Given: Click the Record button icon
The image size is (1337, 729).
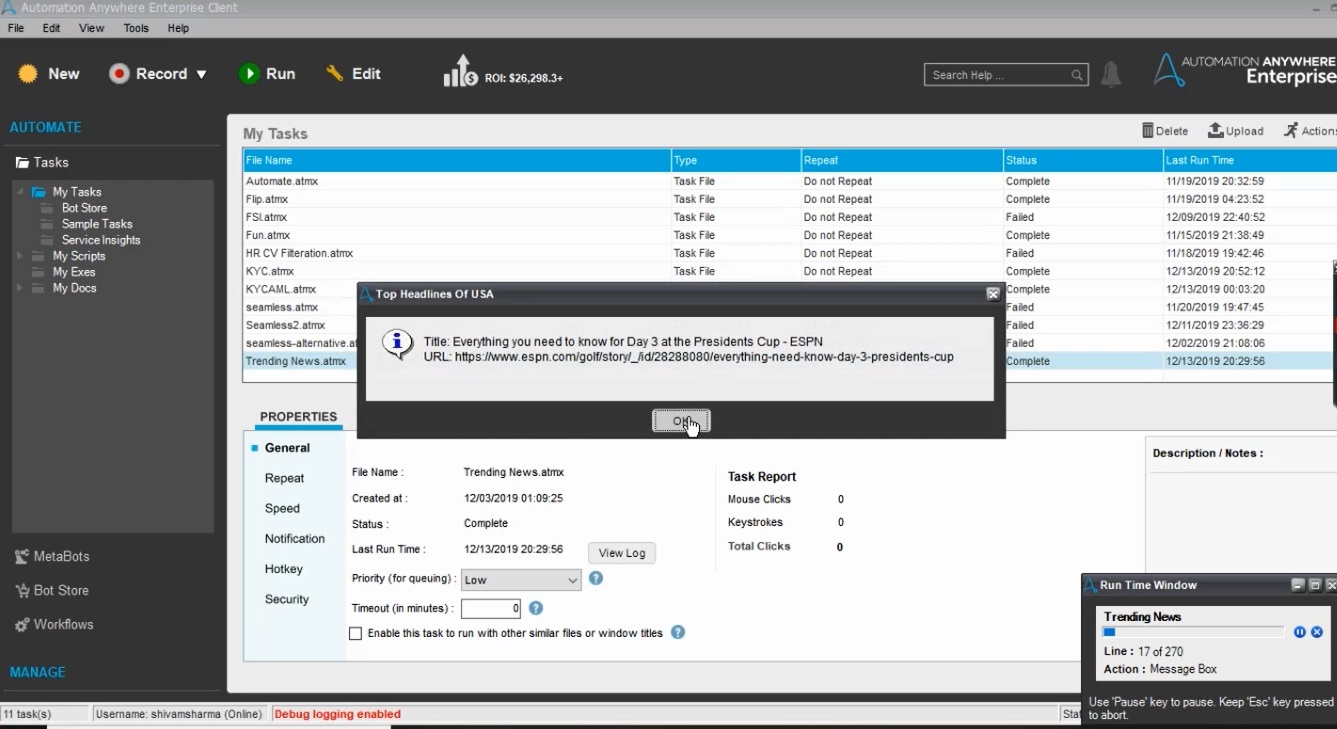Looking at the screenshot, I should [120, 74].
